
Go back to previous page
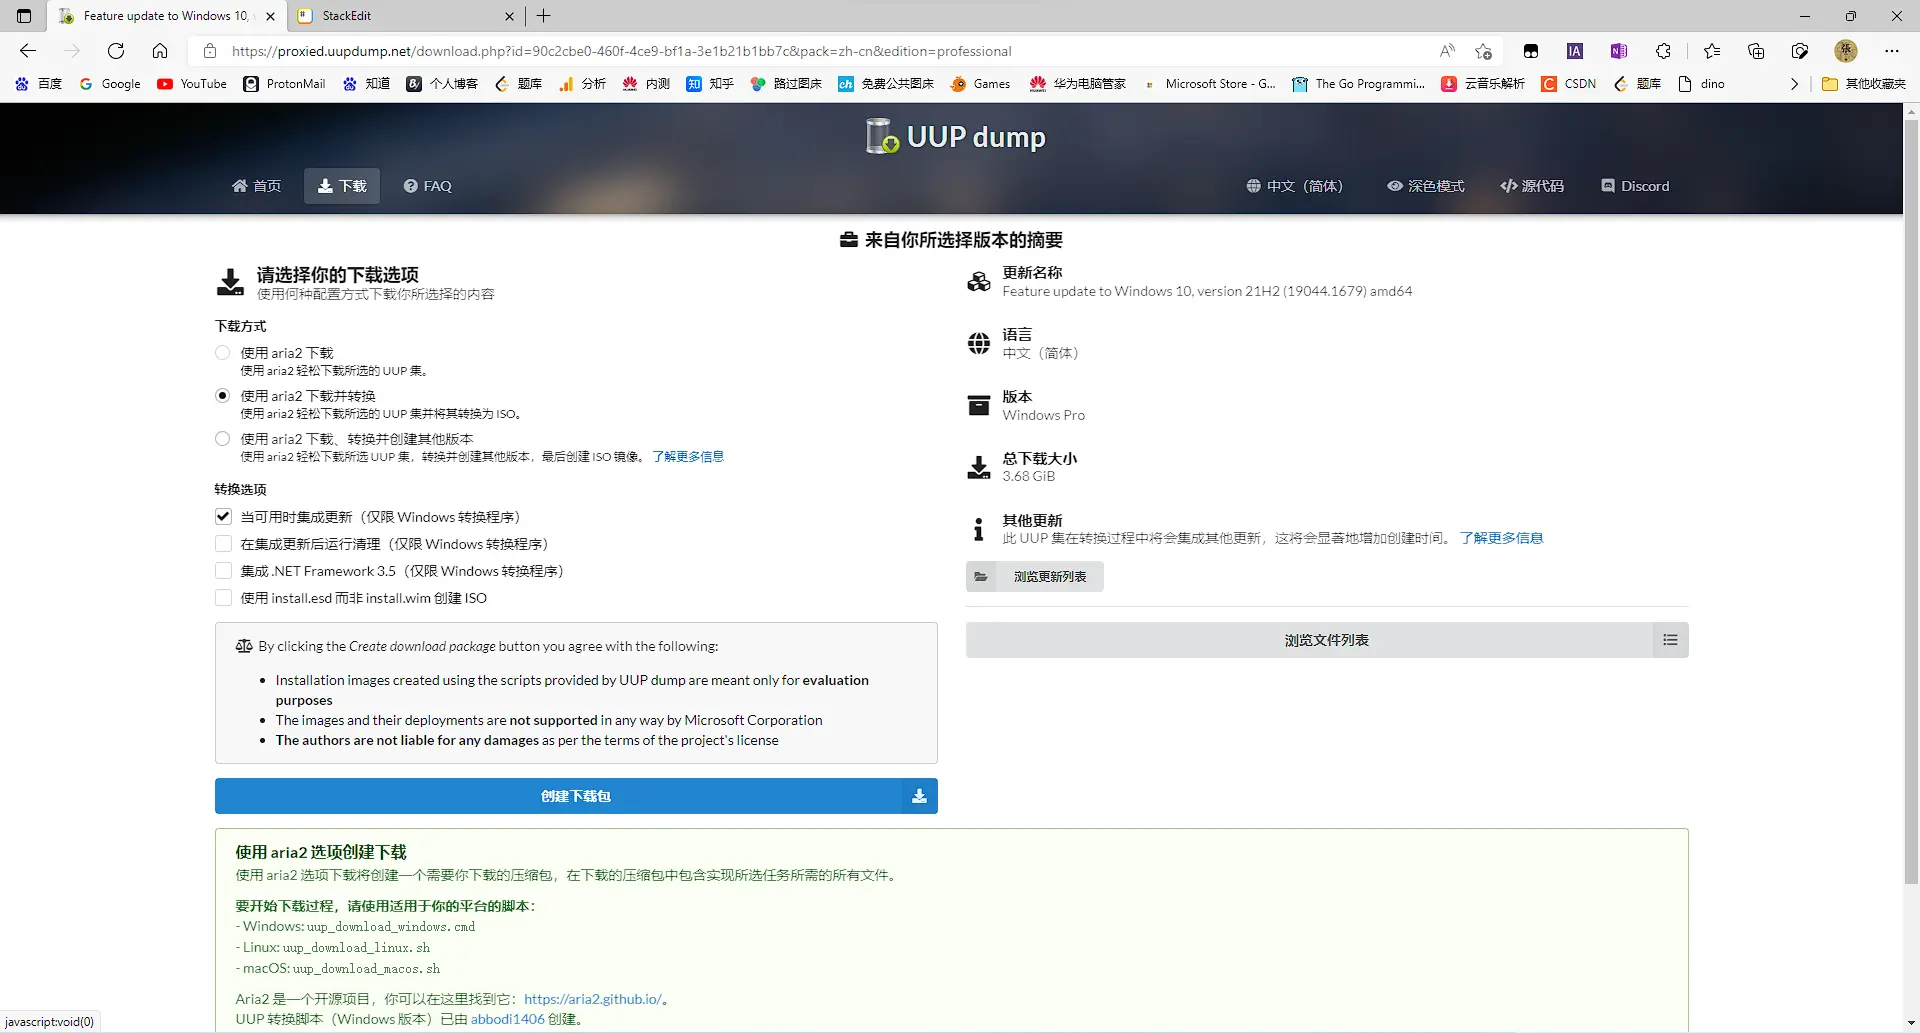pyautogui.click(x=28, y=51)
